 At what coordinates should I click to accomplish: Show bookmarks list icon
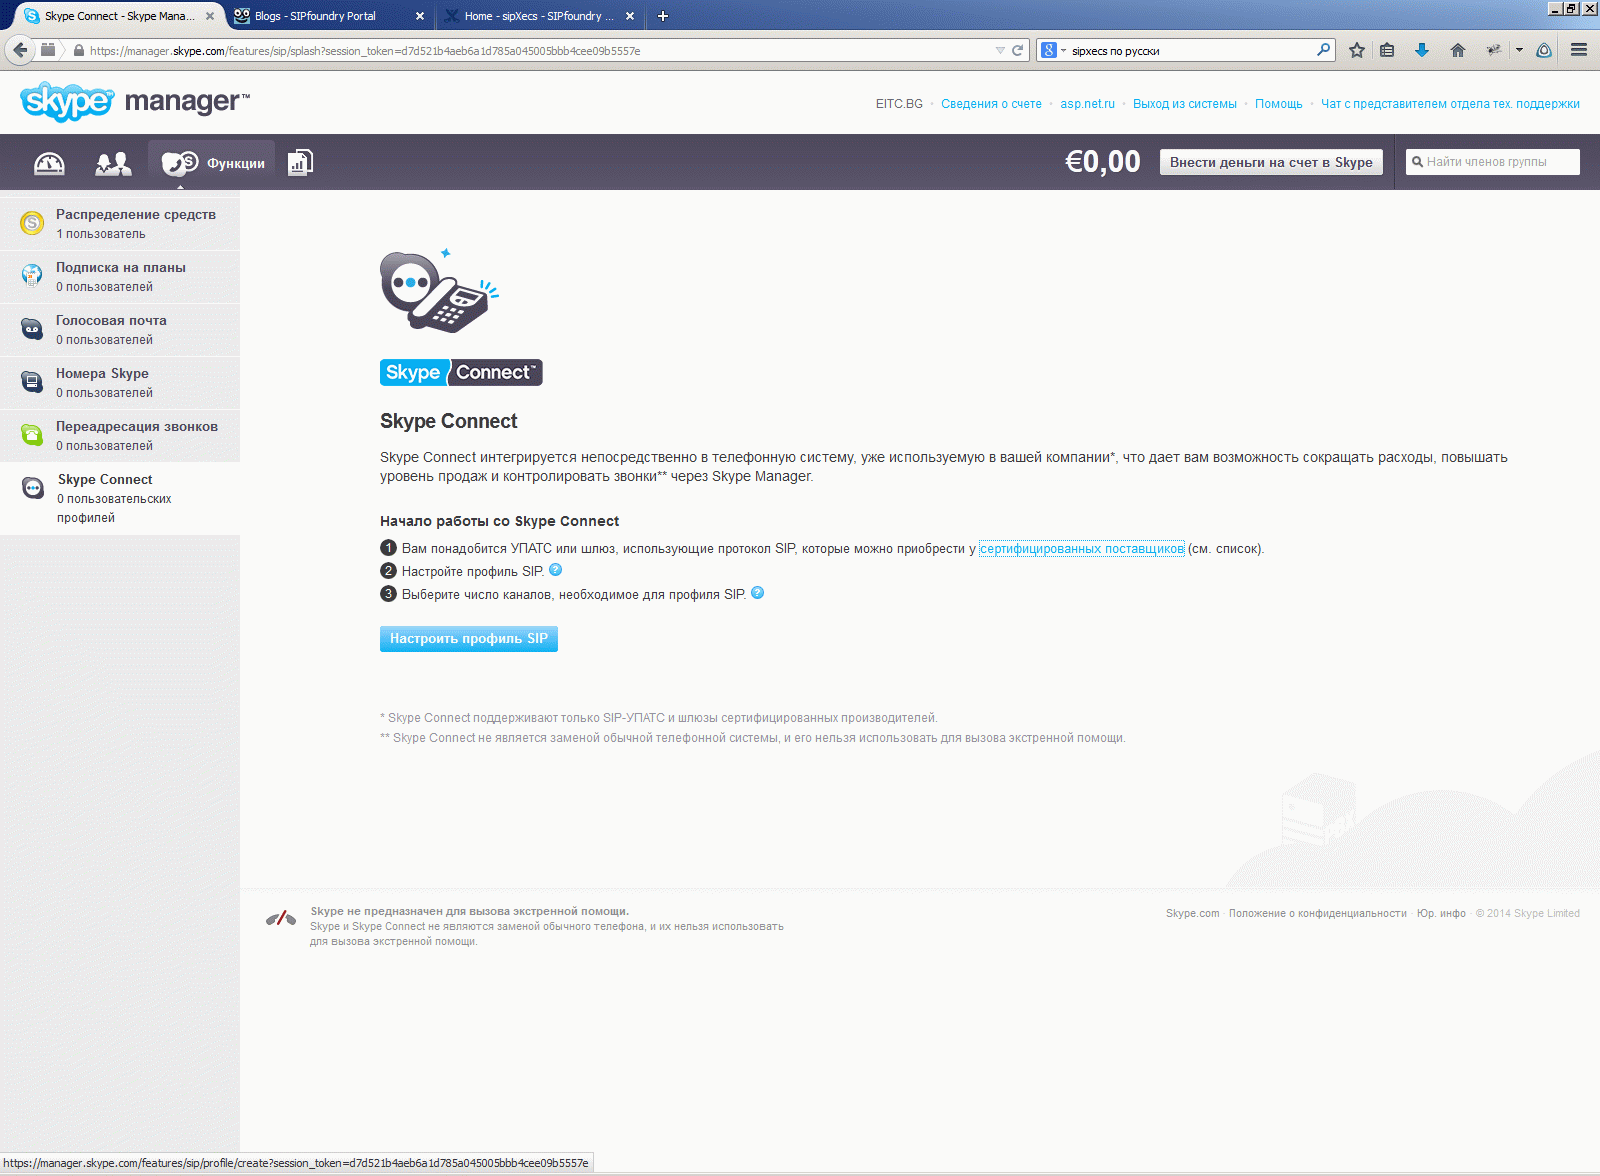tap(1387, 50)
